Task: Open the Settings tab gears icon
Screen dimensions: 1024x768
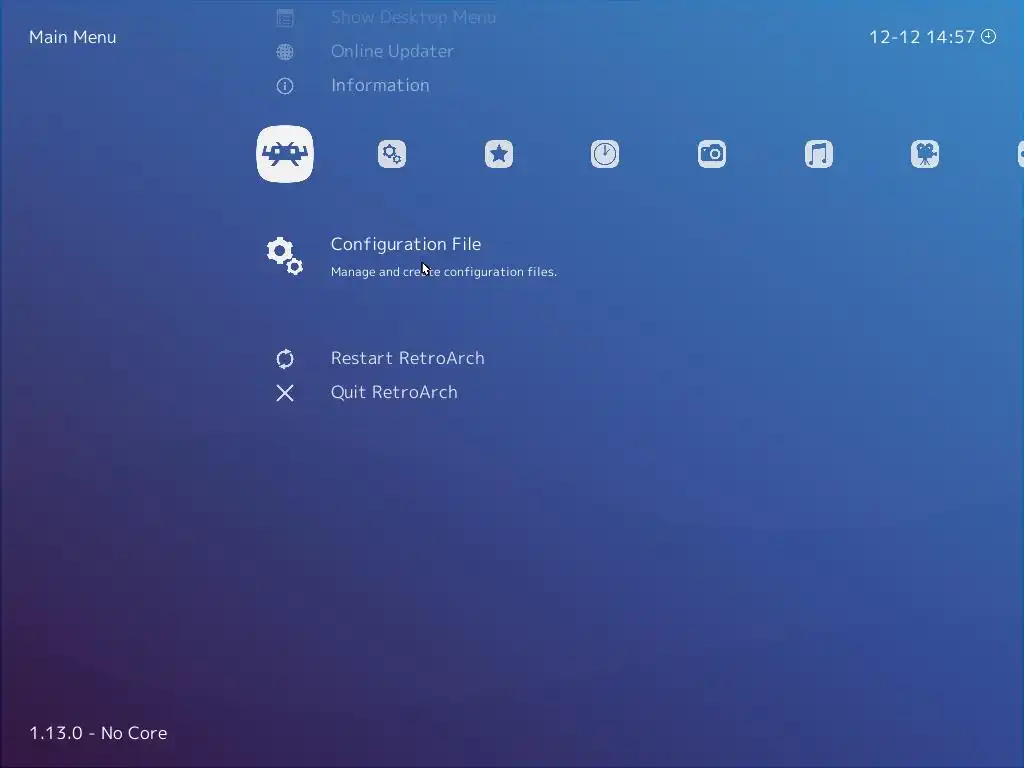Action: tap(392, 154)
